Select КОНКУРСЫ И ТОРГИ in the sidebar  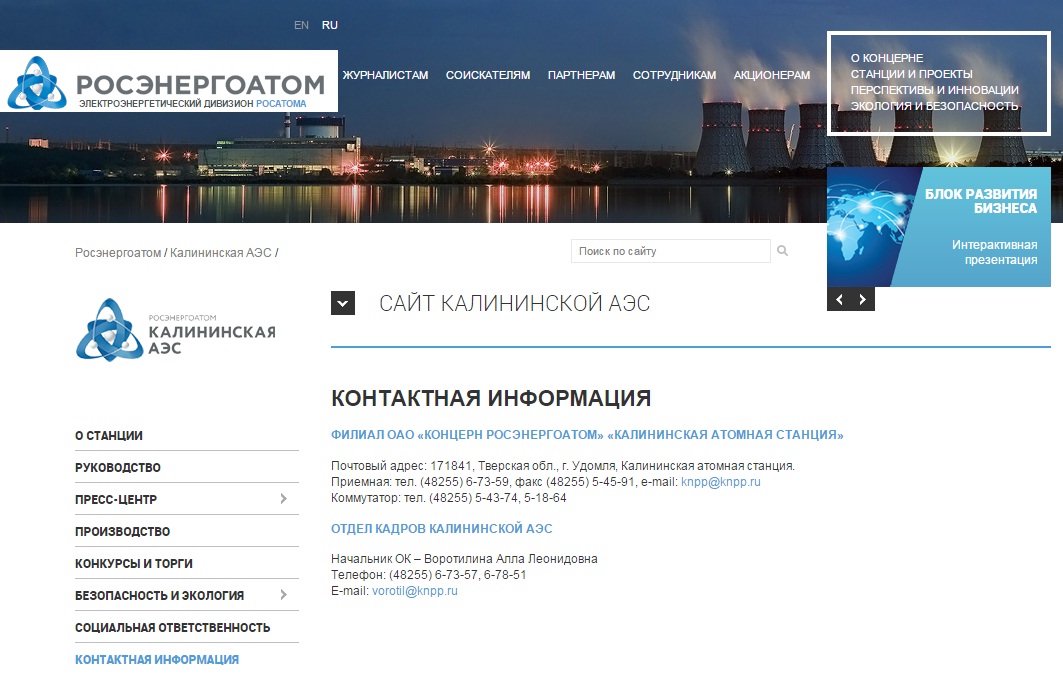tap(134, 563)
